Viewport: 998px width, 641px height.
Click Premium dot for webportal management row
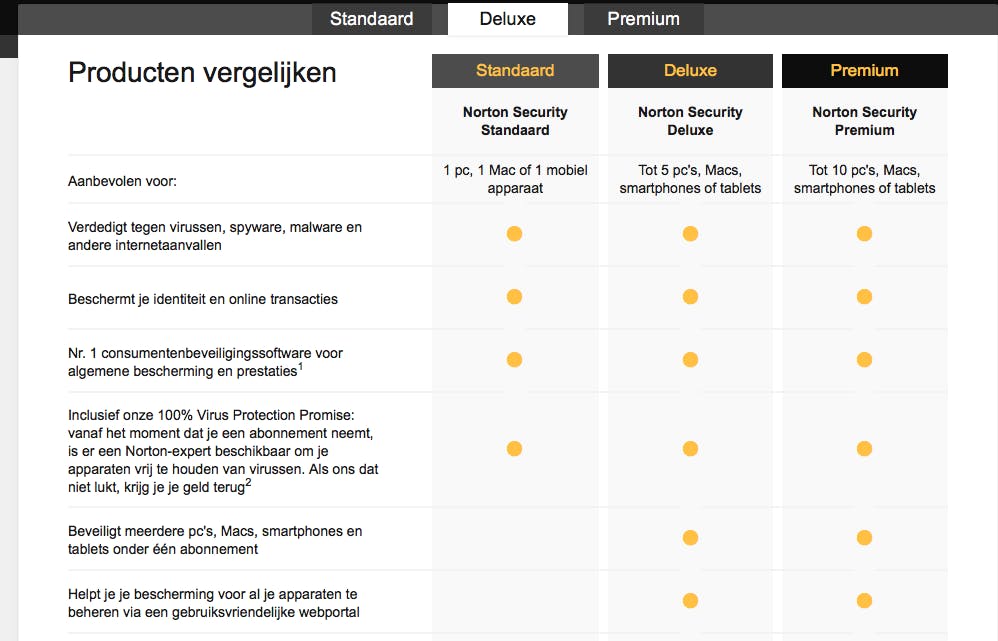pos(864,601)
